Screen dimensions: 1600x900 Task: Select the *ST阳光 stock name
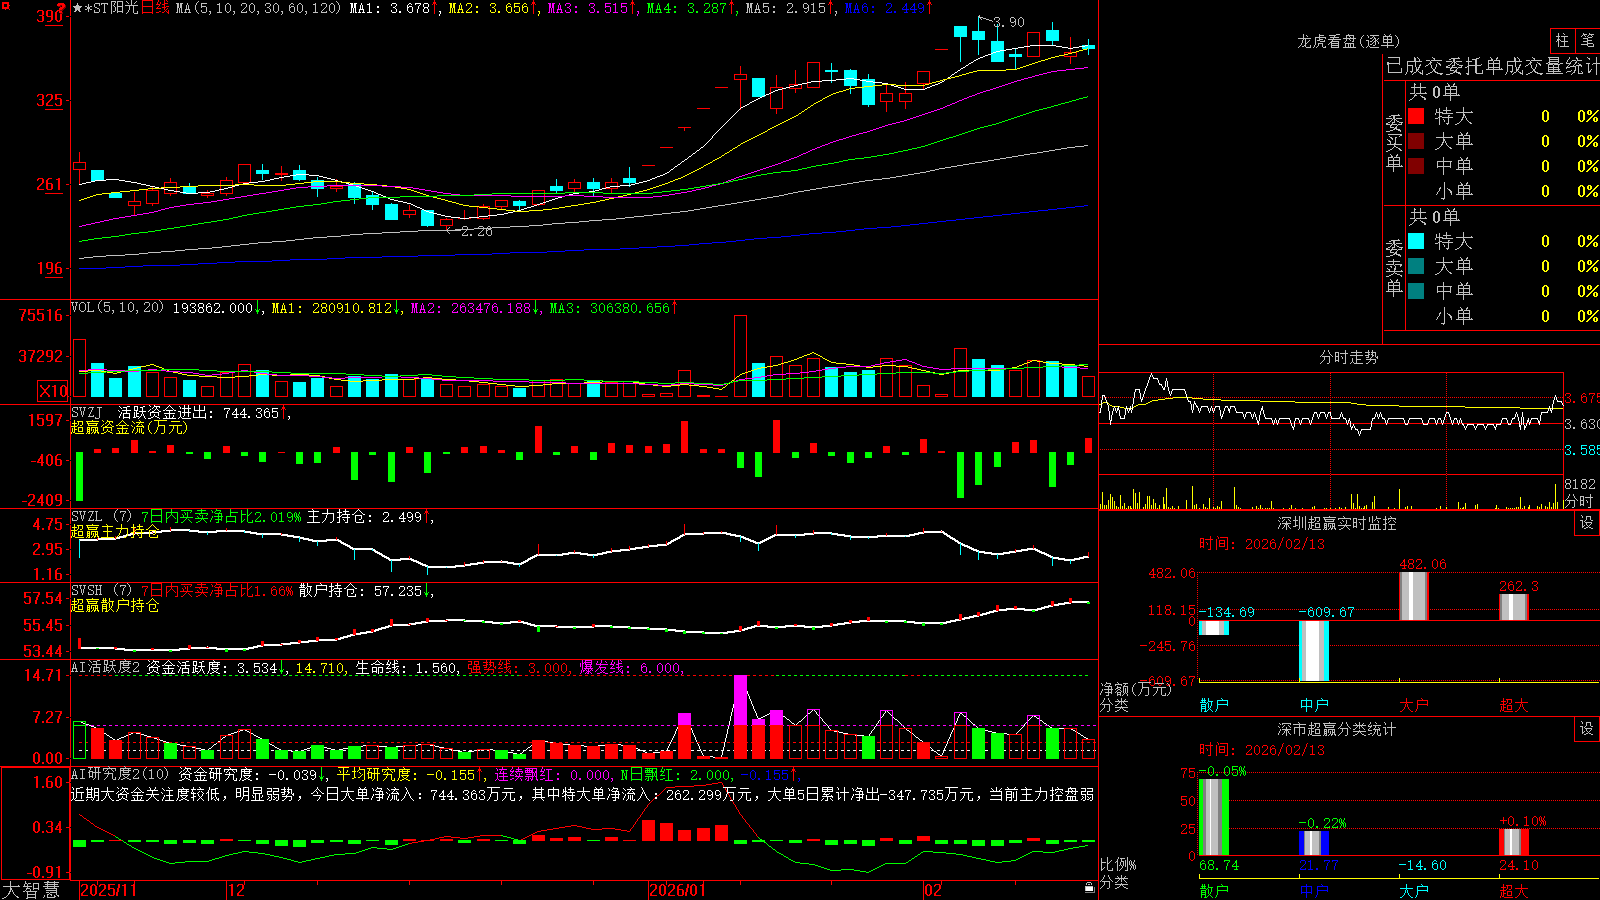click(x=111, y=8)
